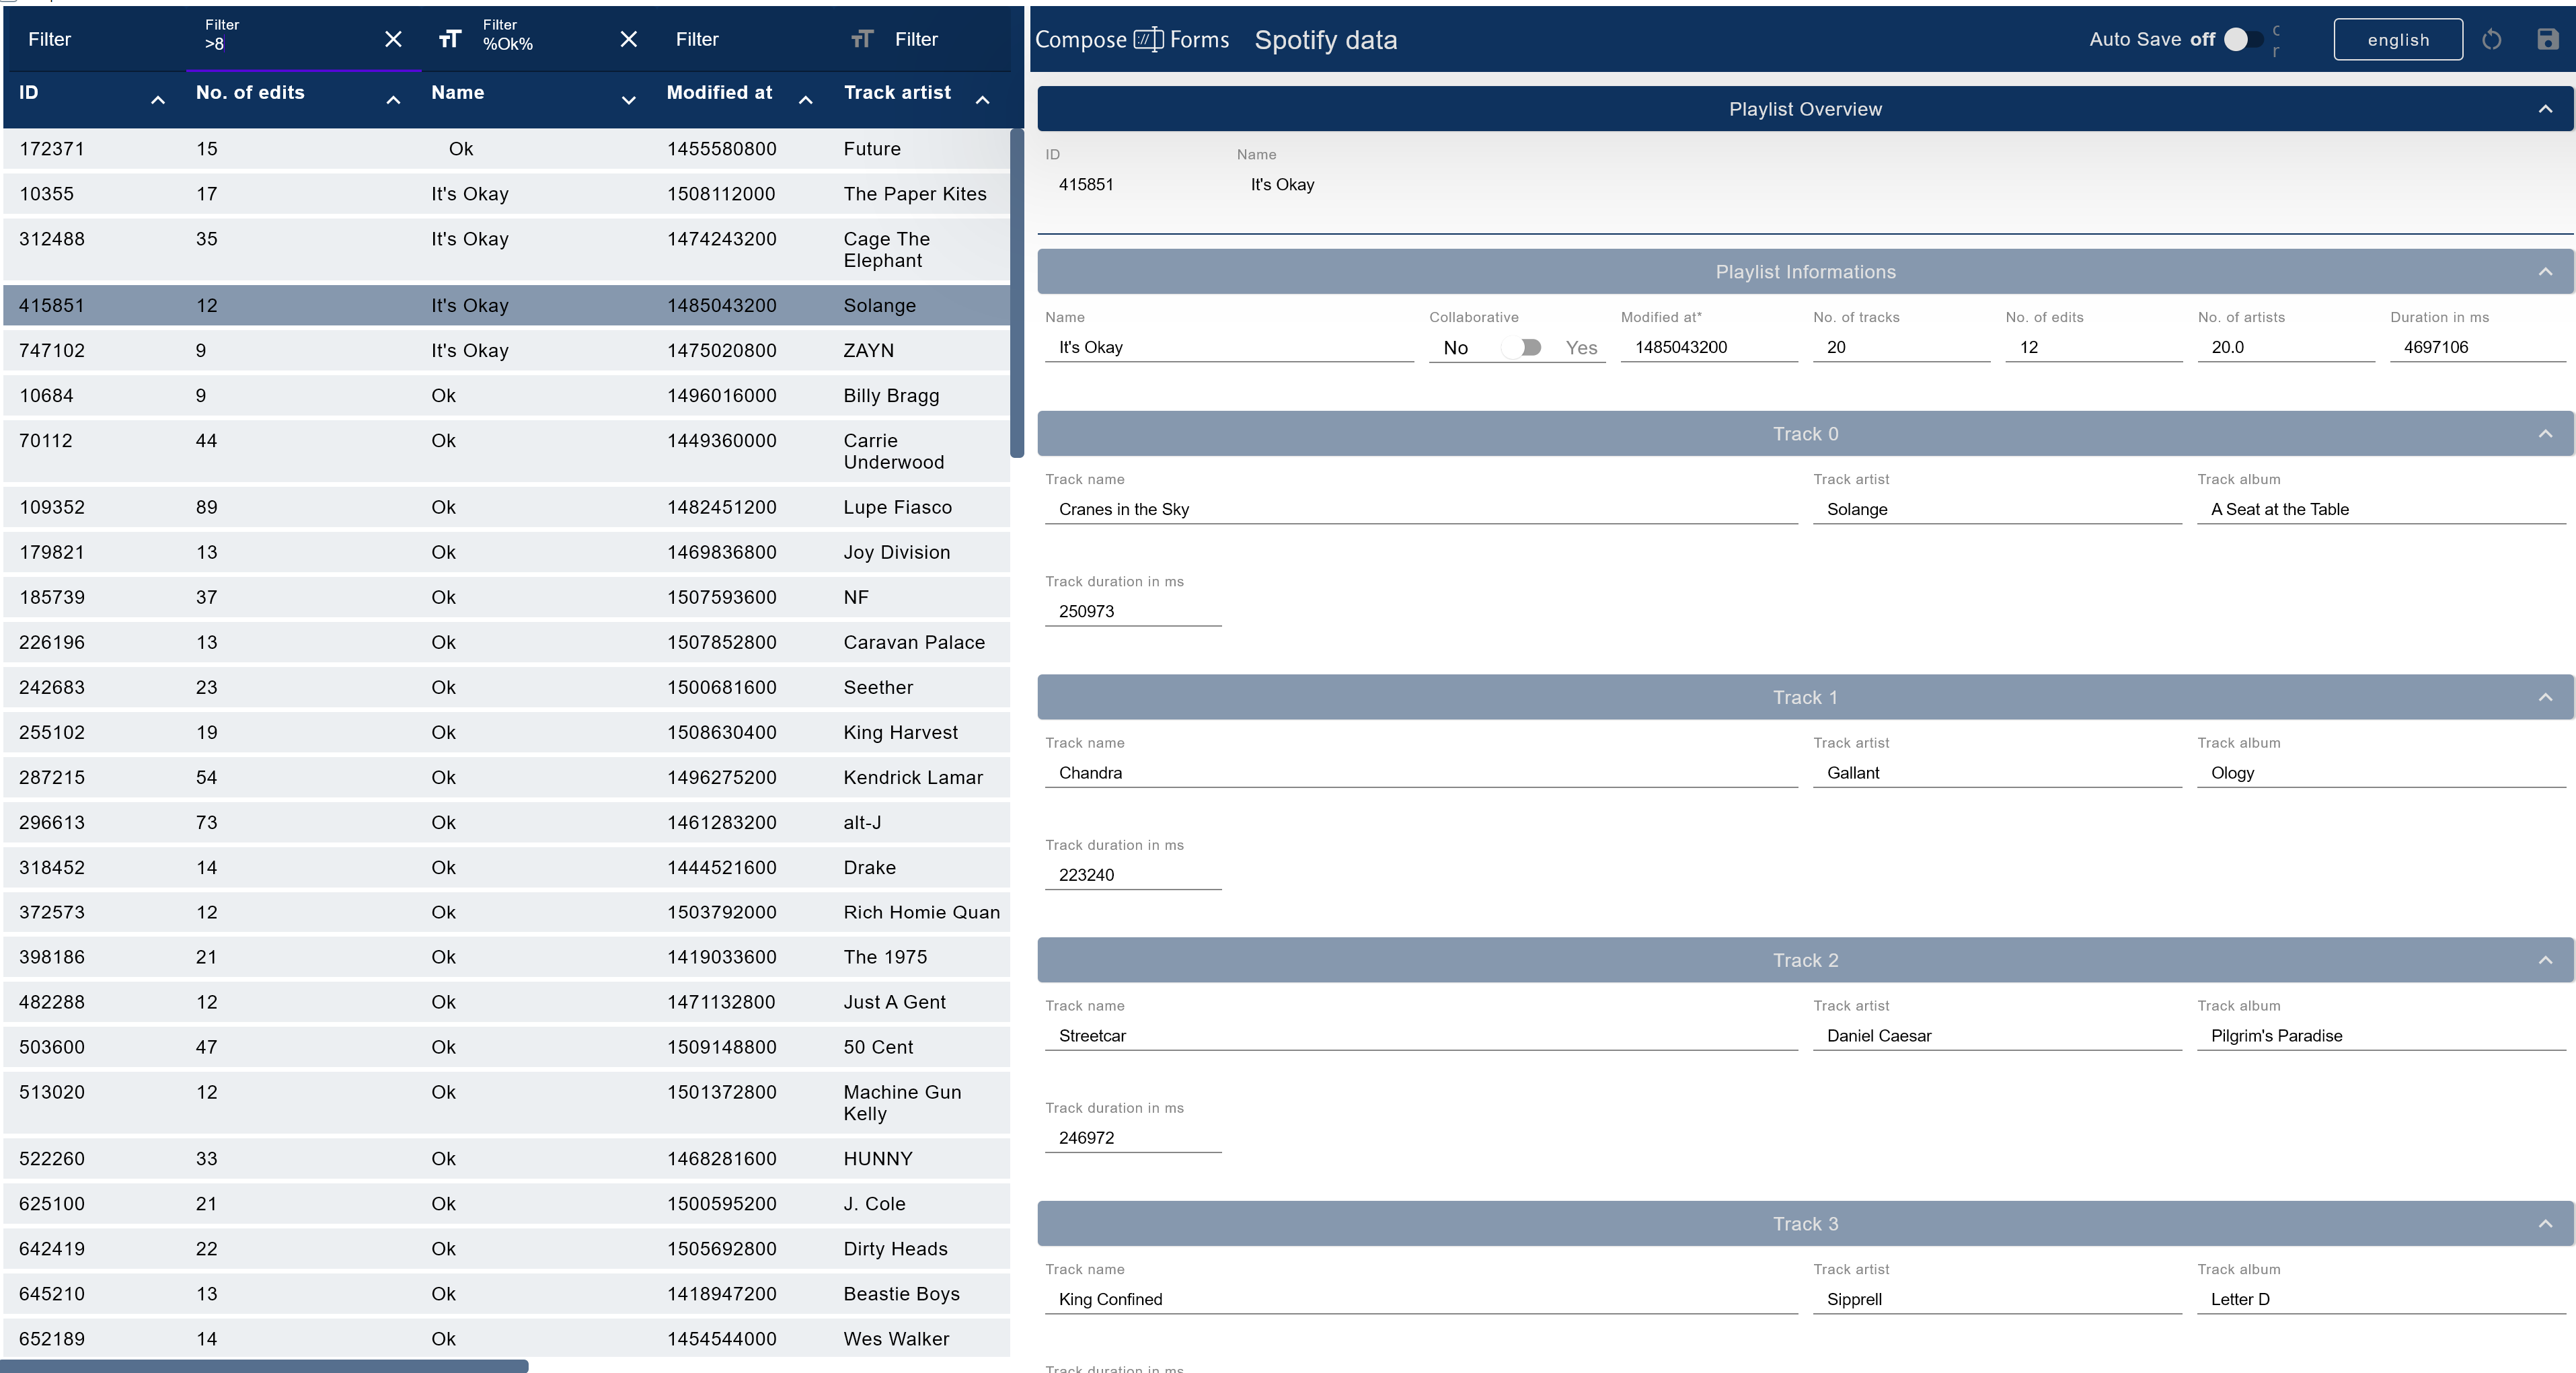The image size is (2576, 1373).
Task: Select the Kendrick Lamar row
Action: 506,777
